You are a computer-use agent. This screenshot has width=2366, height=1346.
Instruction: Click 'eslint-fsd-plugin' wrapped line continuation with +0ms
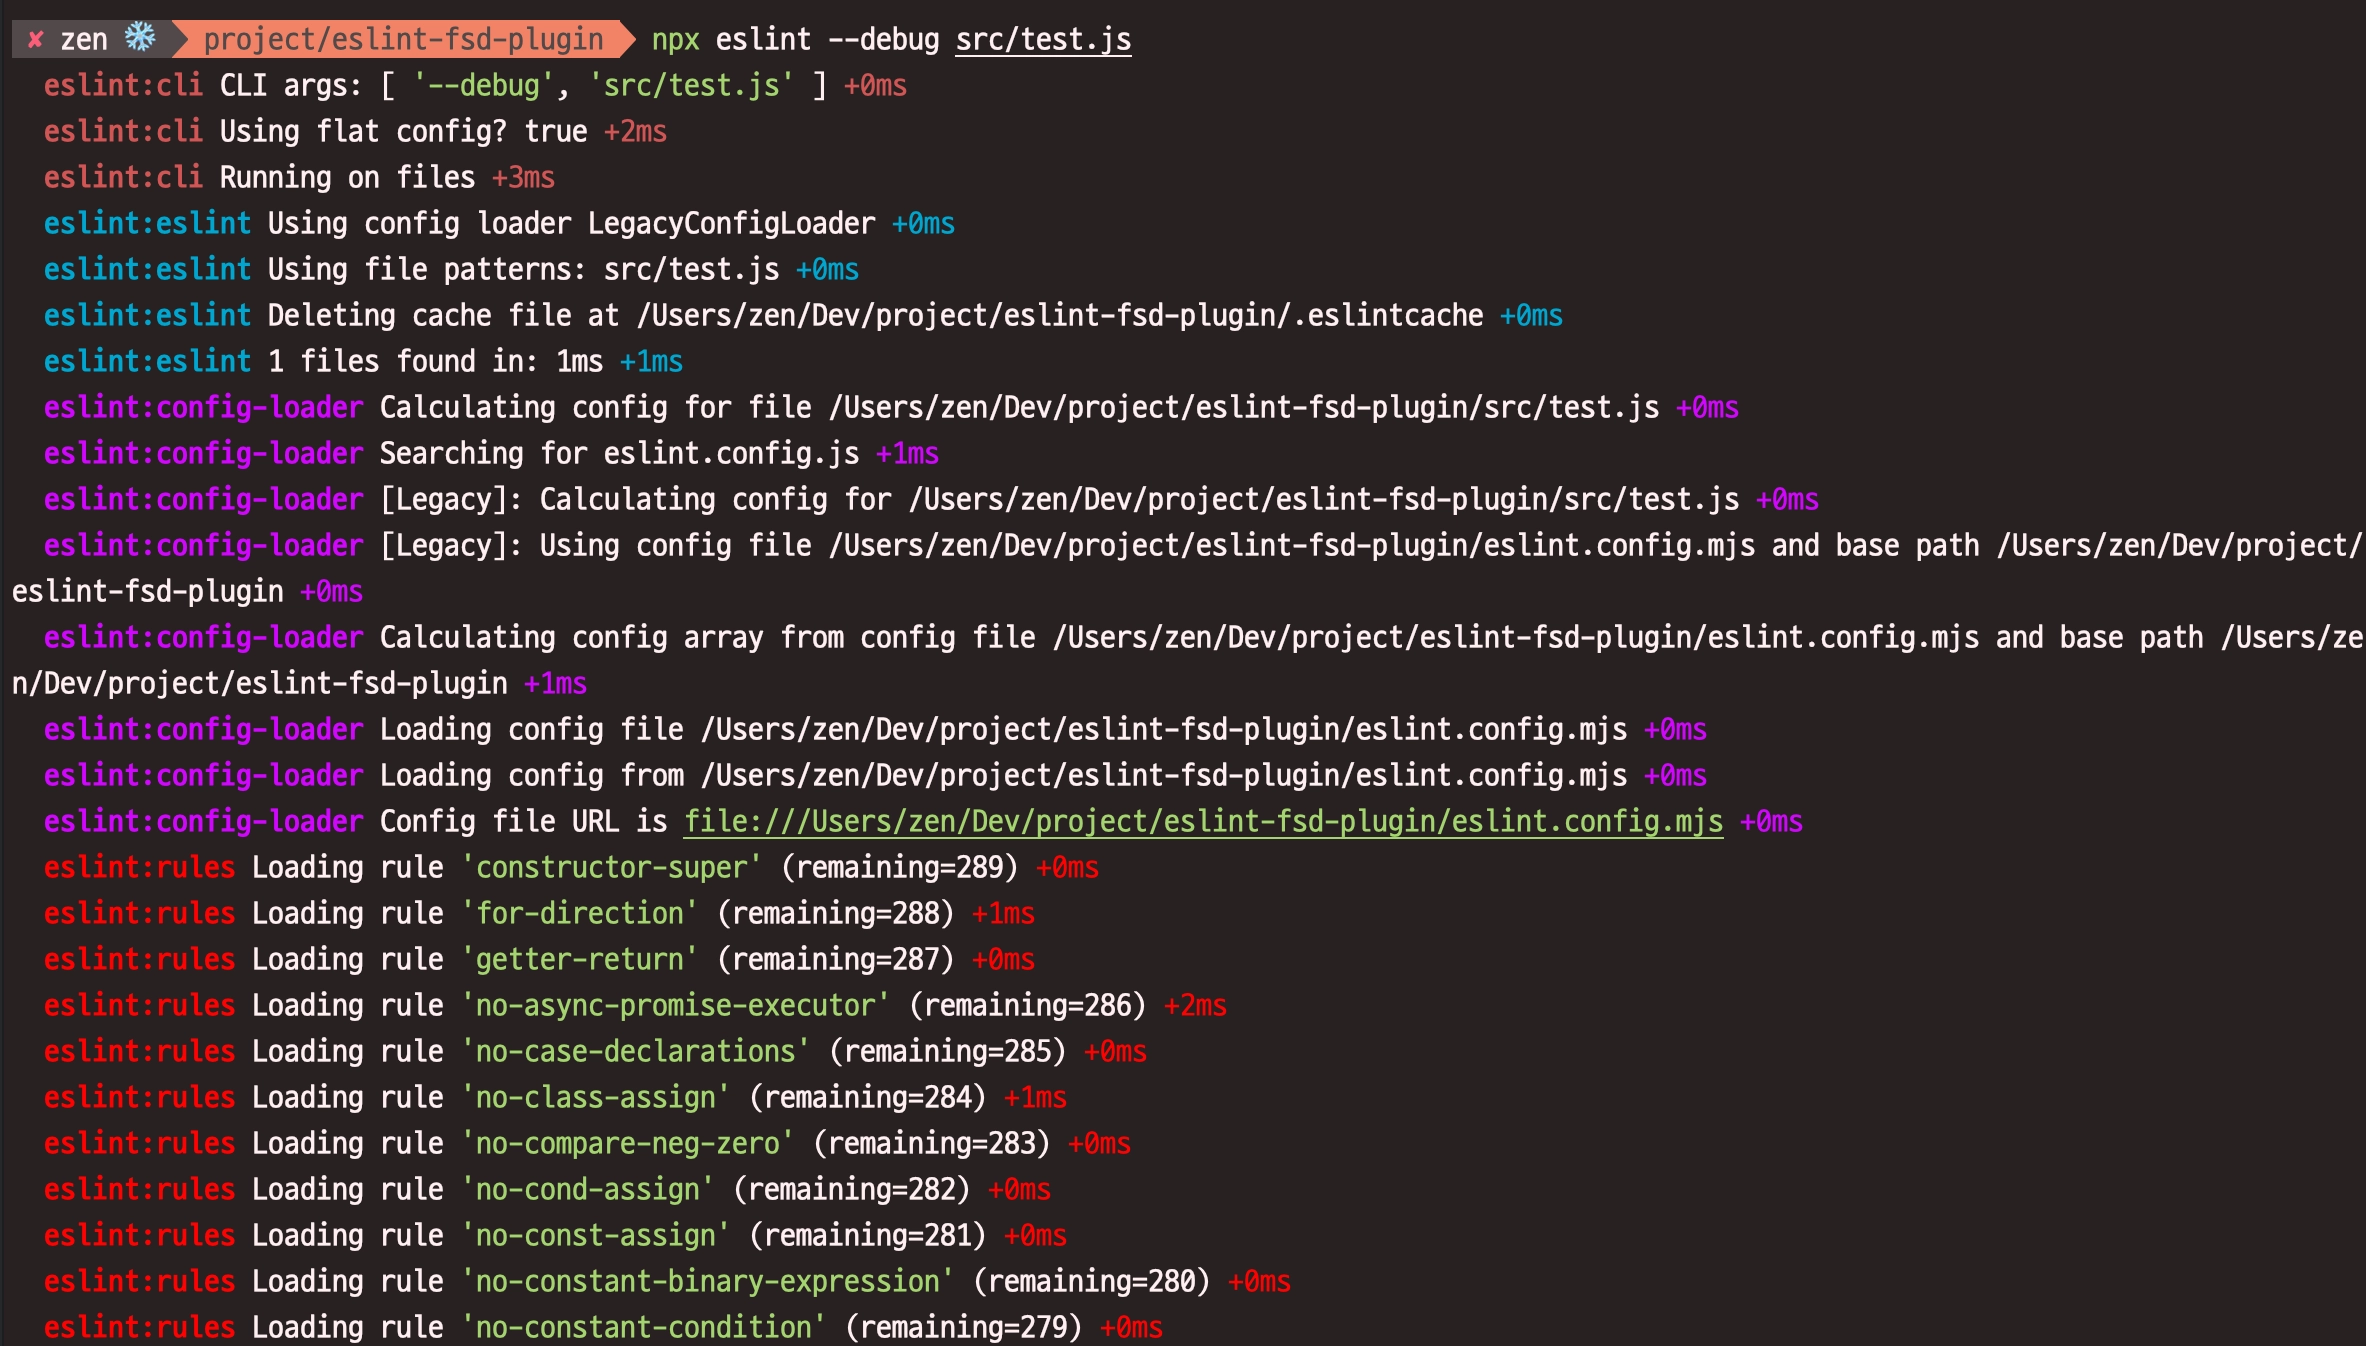coord(187,592)
